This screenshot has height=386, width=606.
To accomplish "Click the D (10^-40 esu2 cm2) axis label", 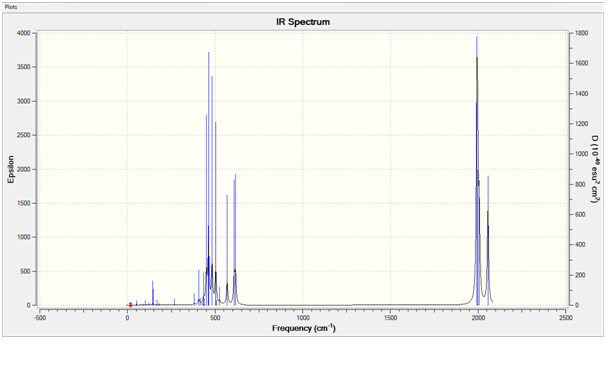I will pyautogui.click(x=596, y=169).
